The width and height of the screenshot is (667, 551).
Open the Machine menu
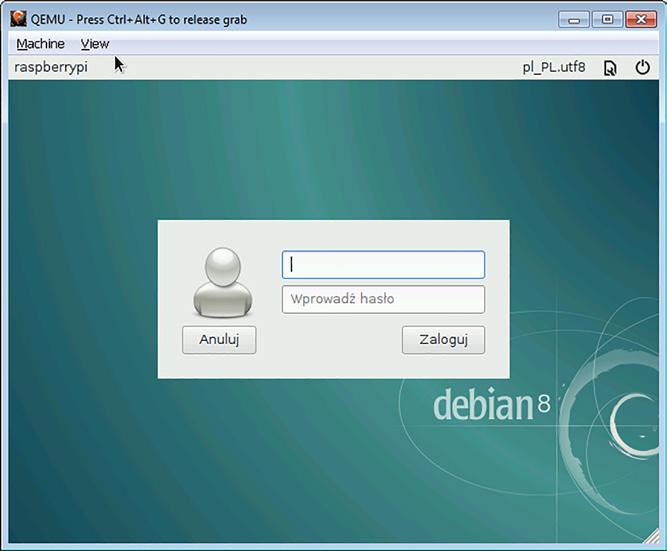[40, 44]
